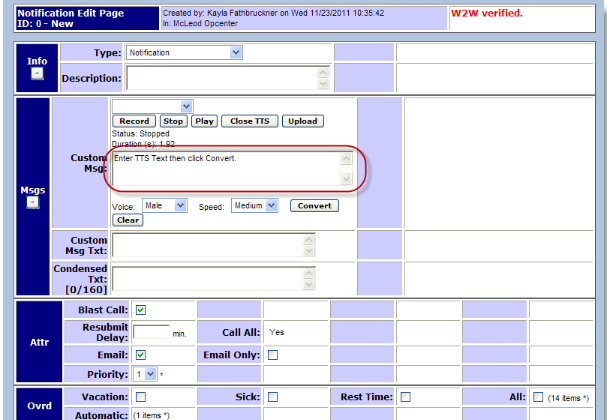Open the audio selection dropdown above Record

pyautogui.click(x=152, y=105)
